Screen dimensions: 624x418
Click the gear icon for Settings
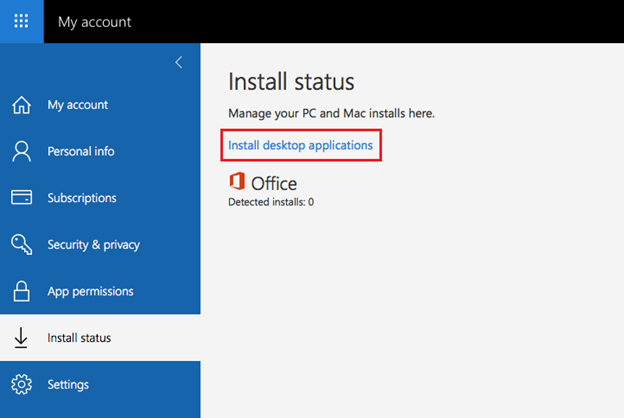pyautogui.click(x=21, y=384)
